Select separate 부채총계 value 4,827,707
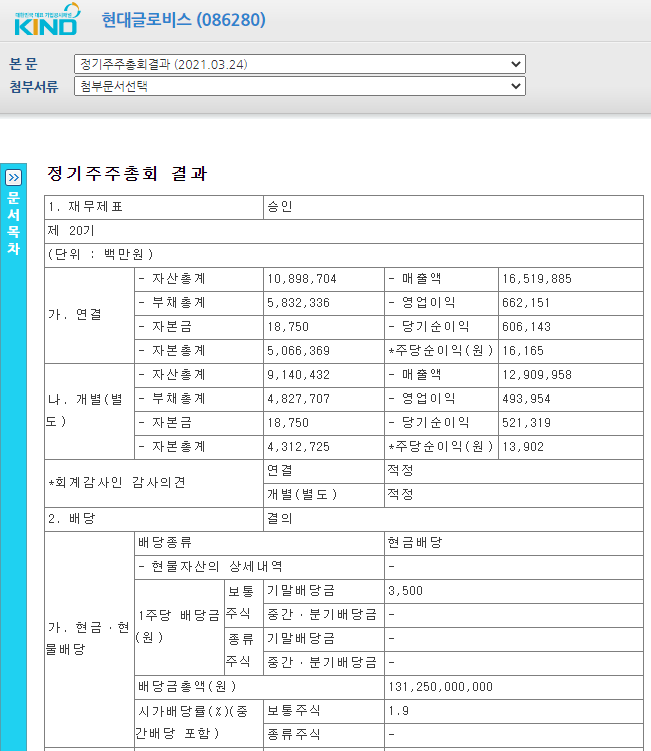 pyautogui.click(x=298, y=399)
